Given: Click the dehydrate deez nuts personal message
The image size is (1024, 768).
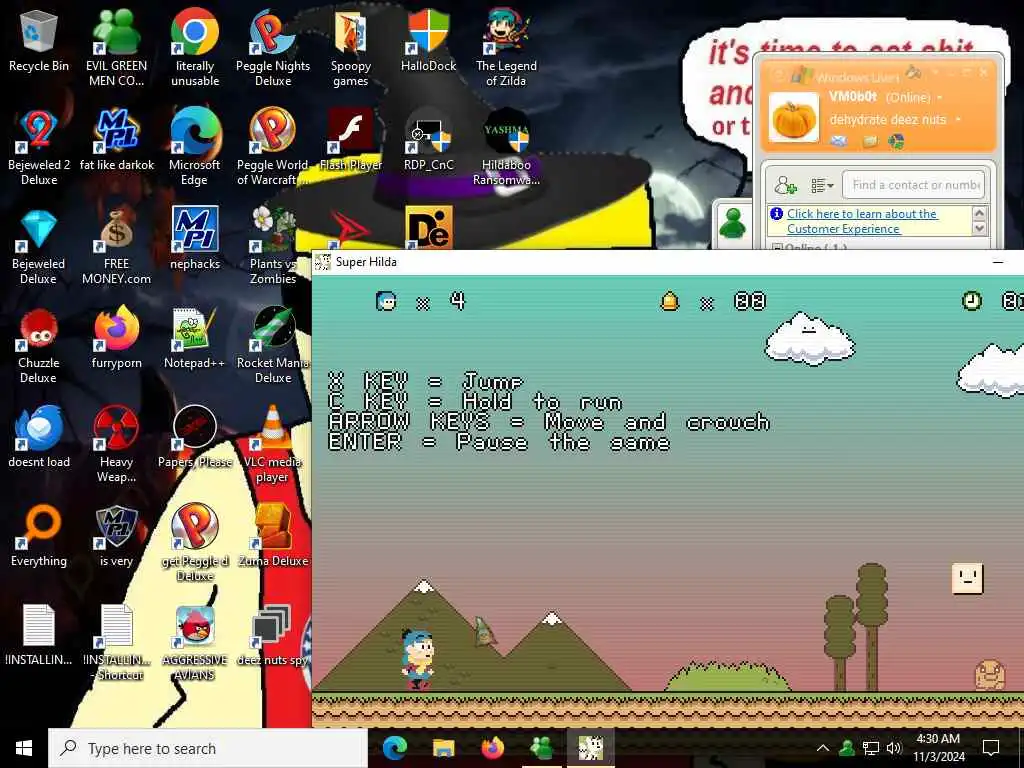Looking at the screenshot, I should 888,120.
